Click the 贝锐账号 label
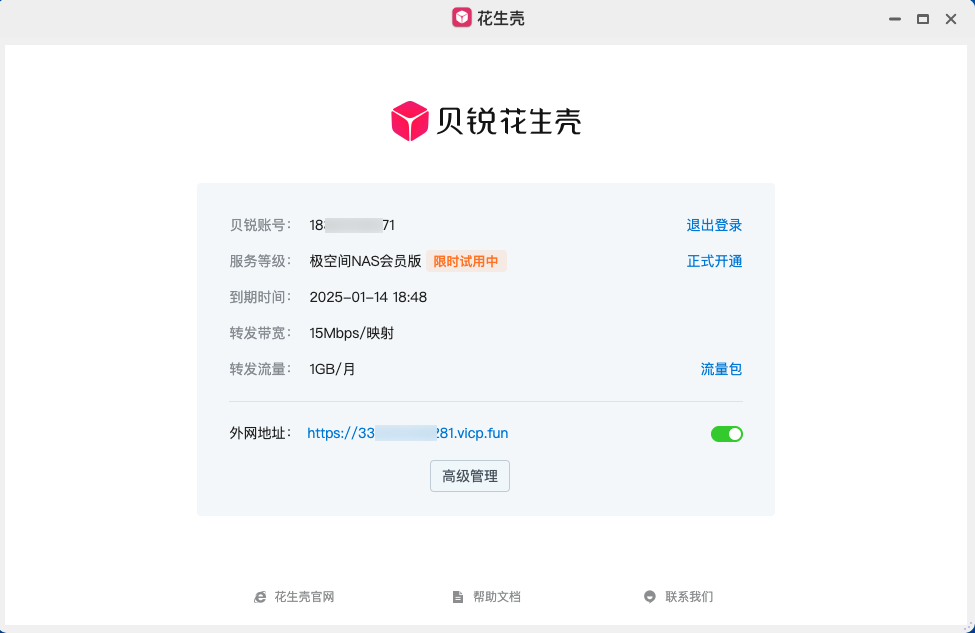 pos(260,225)
